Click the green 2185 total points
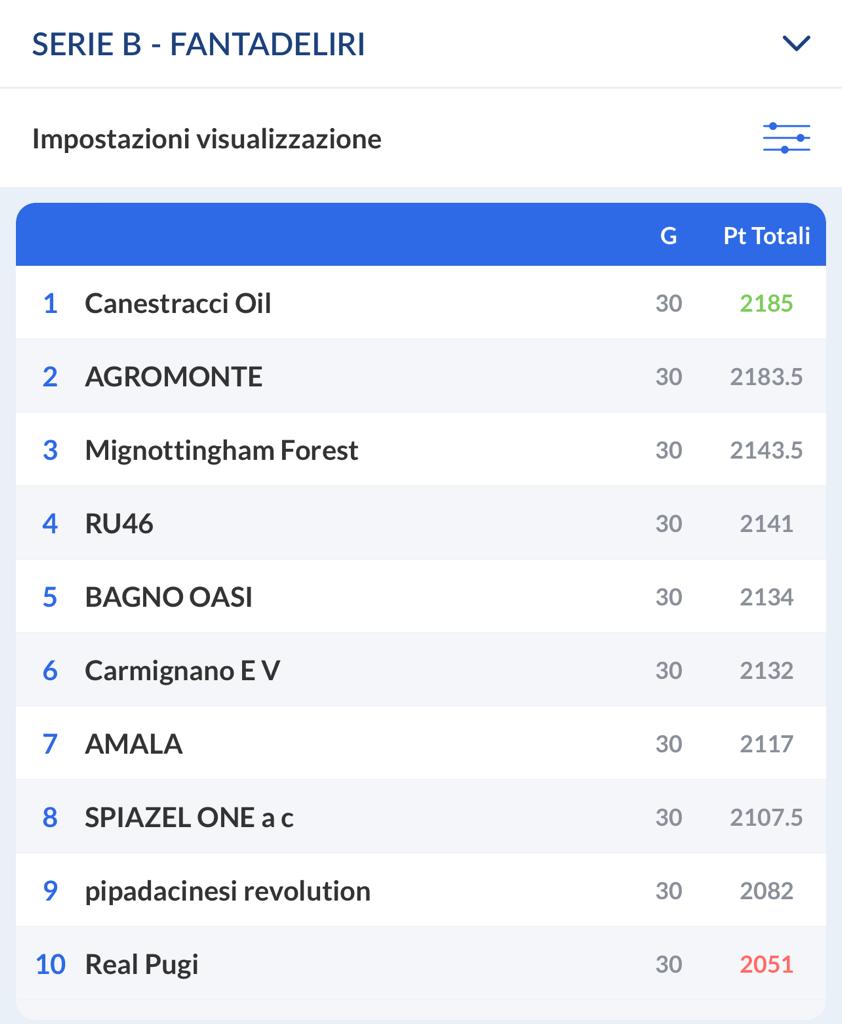842x1024 pixels. point(766,303)
